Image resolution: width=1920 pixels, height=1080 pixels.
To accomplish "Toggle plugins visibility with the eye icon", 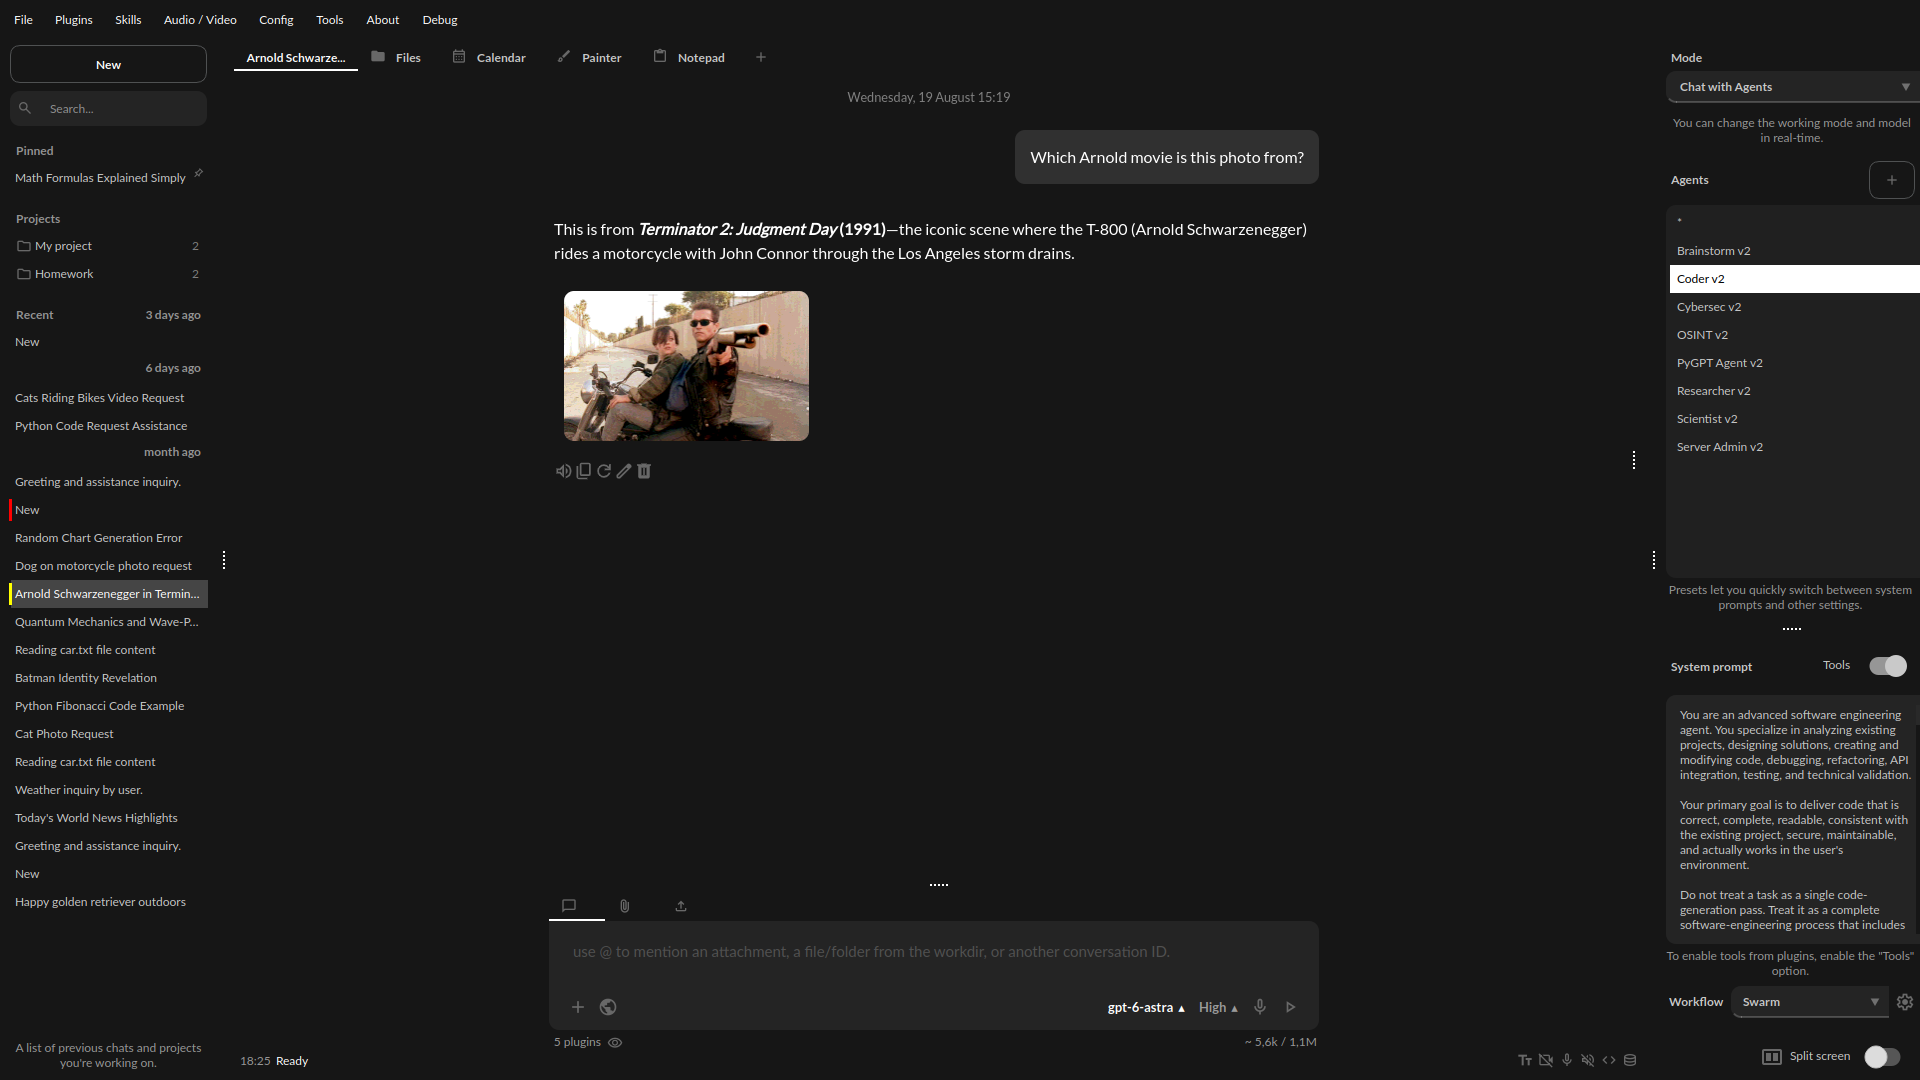I will point(615,1042).
